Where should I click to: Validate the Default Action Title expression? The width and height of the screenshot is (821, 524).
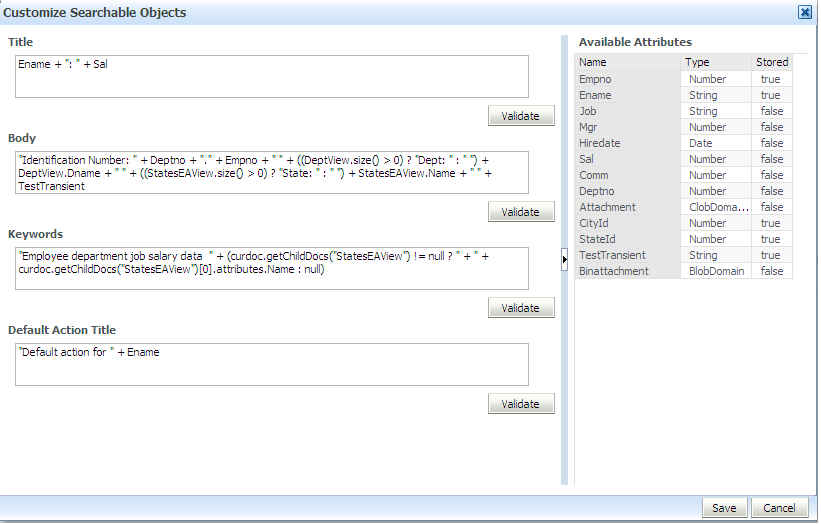[520, 404]
